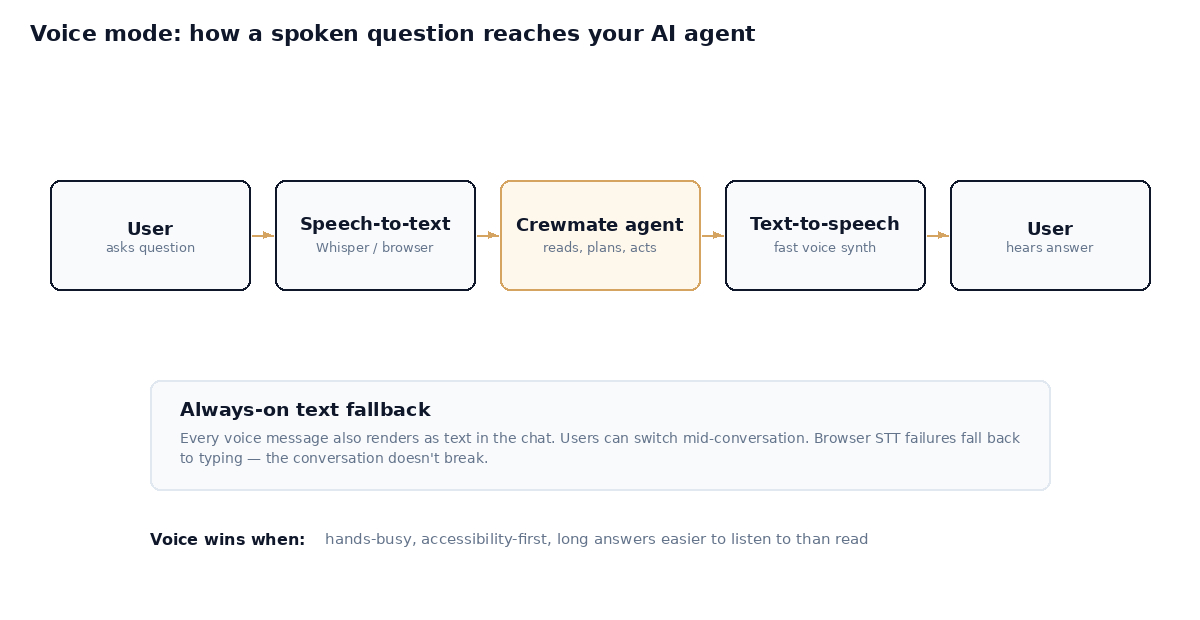
Task: Click arrow from Crewmate agent to Text-to-speech
Action: (x=713, y=236)
